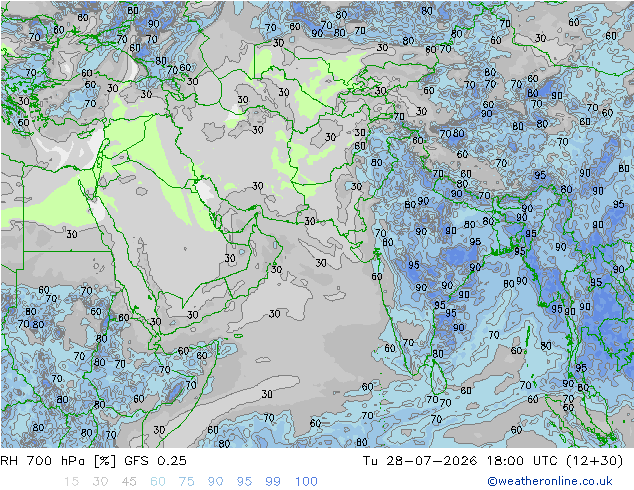This screenshot has width=634, height=490.
Task: Select the 'RH 700 hPa [%]' title text
Action: tap(58, 461)
